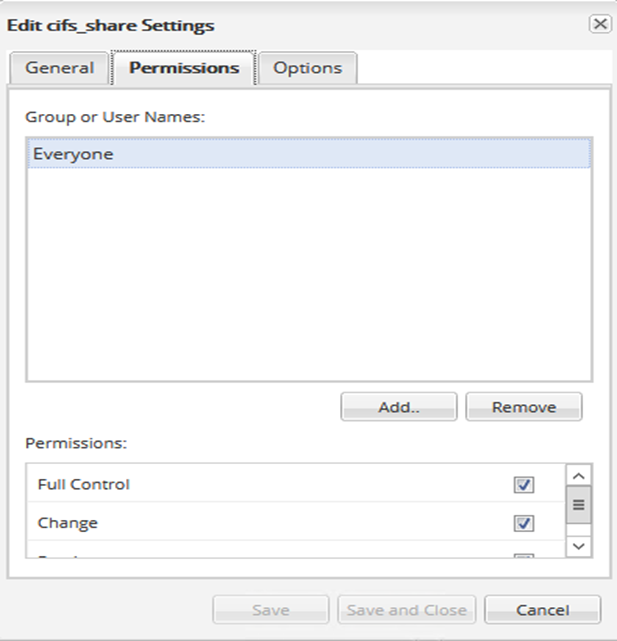Click the Save and Close button
Viewport: 617px width, 641px height.
(406, 610)
